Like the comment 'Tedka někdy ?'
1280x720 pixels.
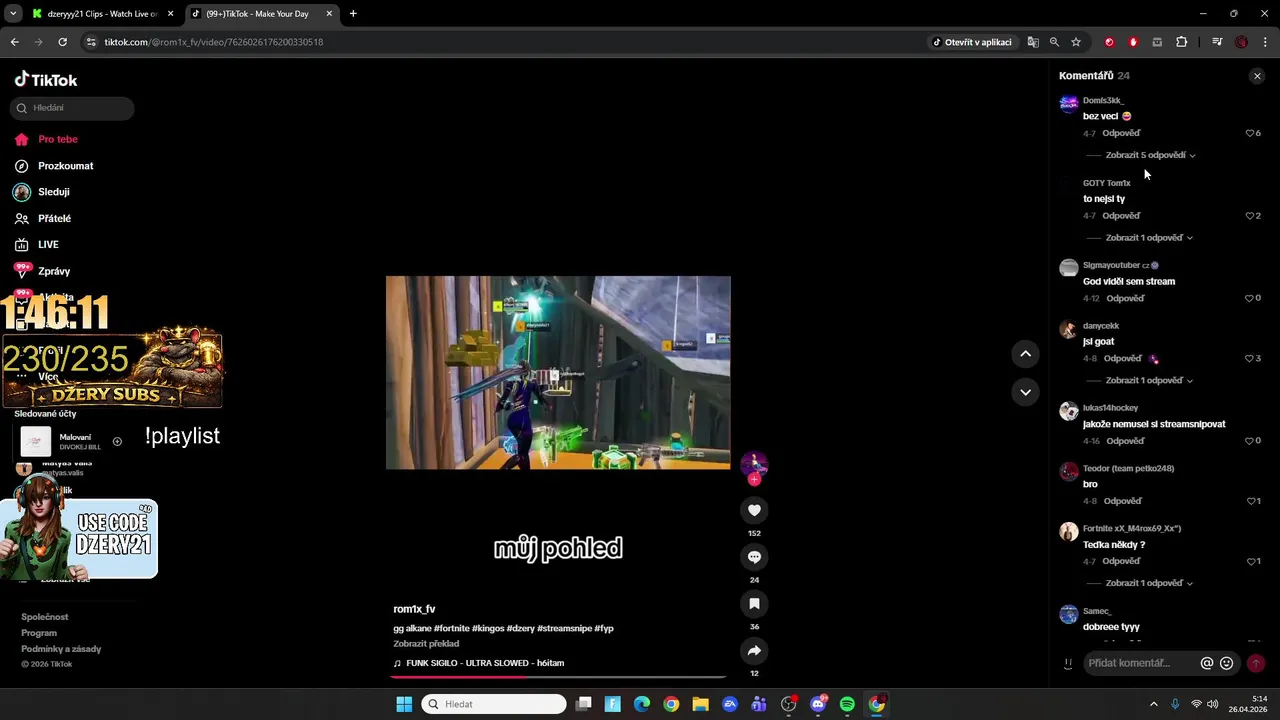pyautogui.click(x=1251, y=561)
